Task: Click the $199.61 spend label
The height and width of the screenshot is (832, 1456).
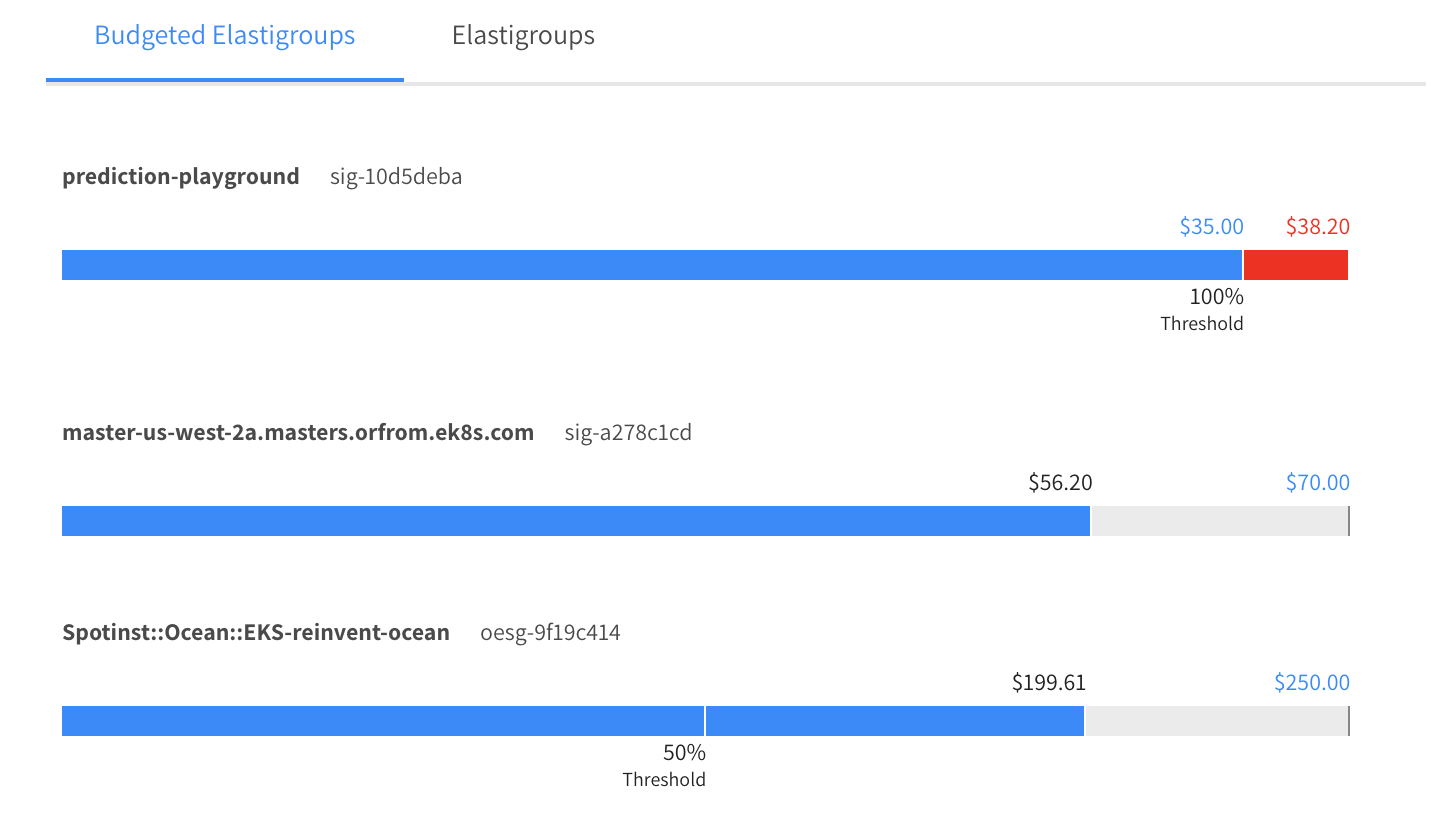Action: 1048,684
